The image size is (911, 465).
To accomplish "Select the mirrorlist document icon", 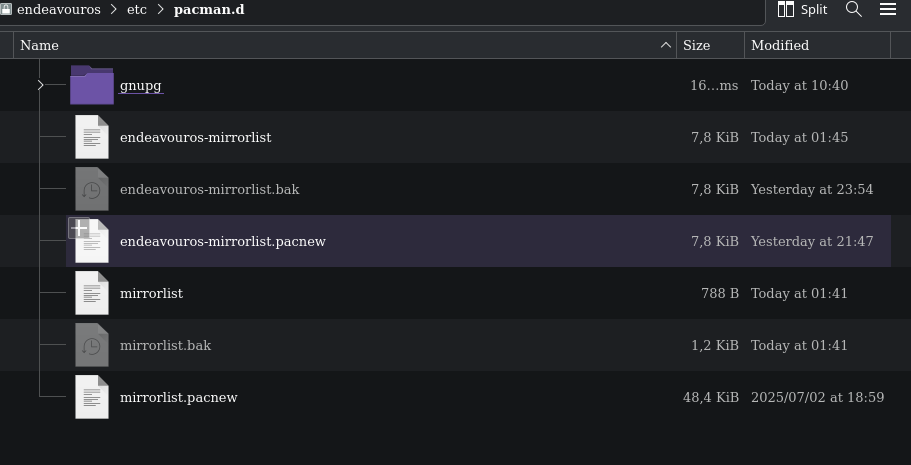I will pos(92,293).
